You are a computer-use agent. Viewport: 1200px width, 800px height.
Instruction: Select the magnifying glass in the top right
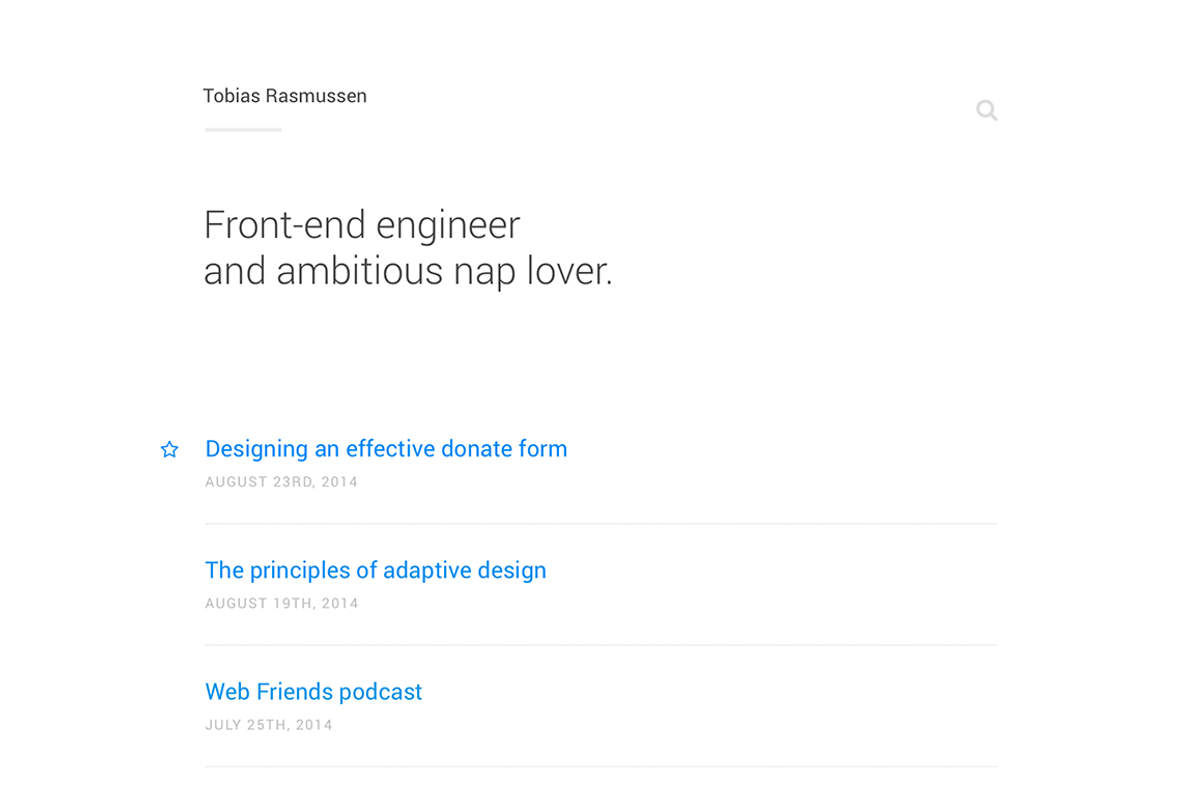click(x=986, y=110)
